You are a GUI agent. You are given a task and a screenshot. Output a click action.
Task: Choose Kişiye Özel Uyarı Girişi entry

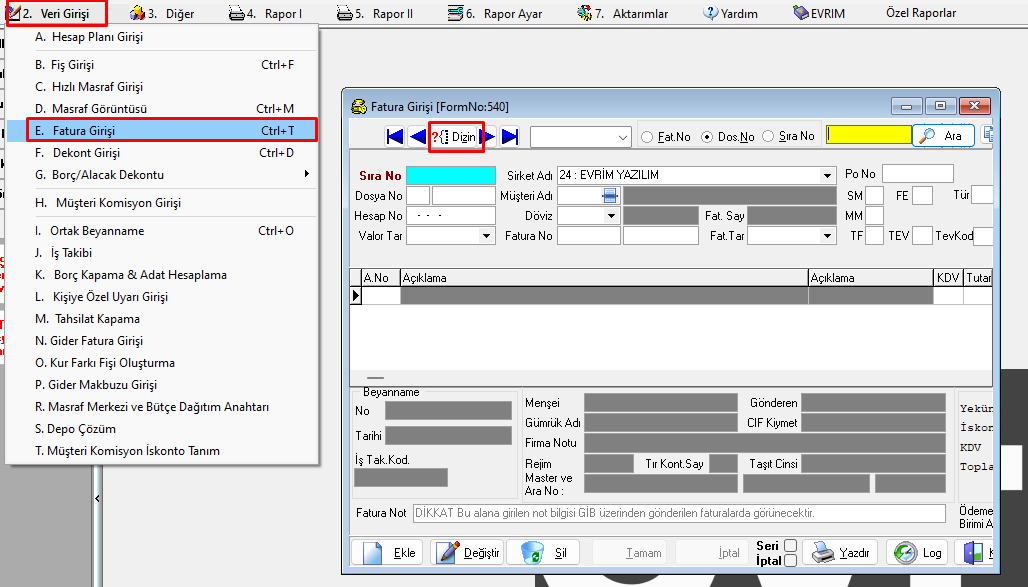point(161,297)
